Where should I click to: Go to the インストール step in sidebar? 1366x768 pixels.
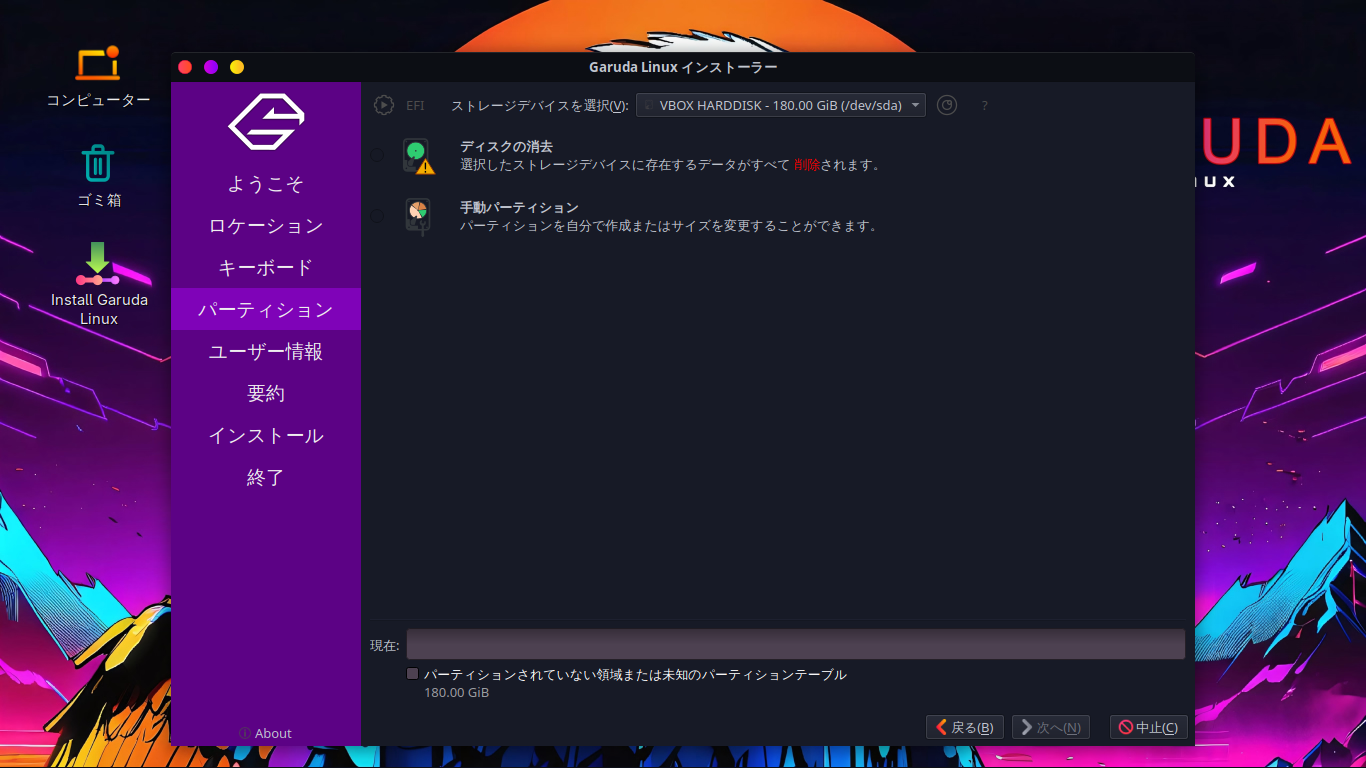click(x=266, y=436)
